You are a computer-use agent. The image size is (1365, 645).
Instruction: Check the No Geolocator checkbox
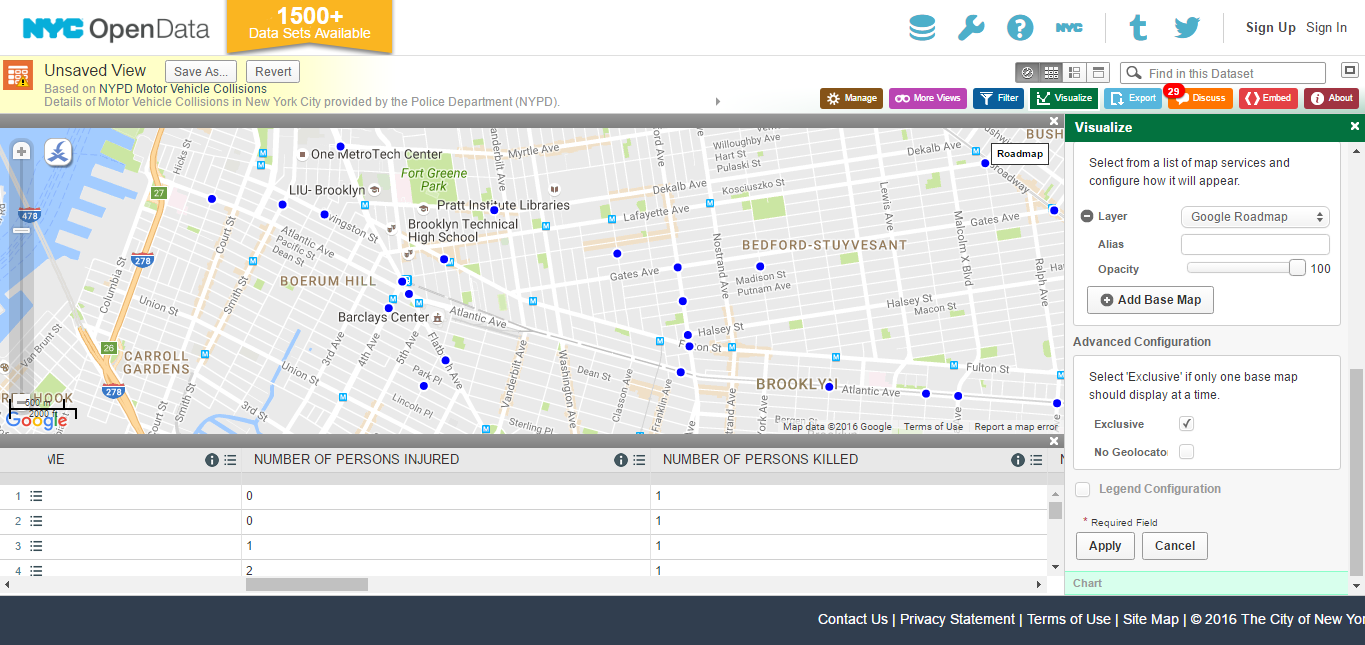click(x=1186, y=452)
